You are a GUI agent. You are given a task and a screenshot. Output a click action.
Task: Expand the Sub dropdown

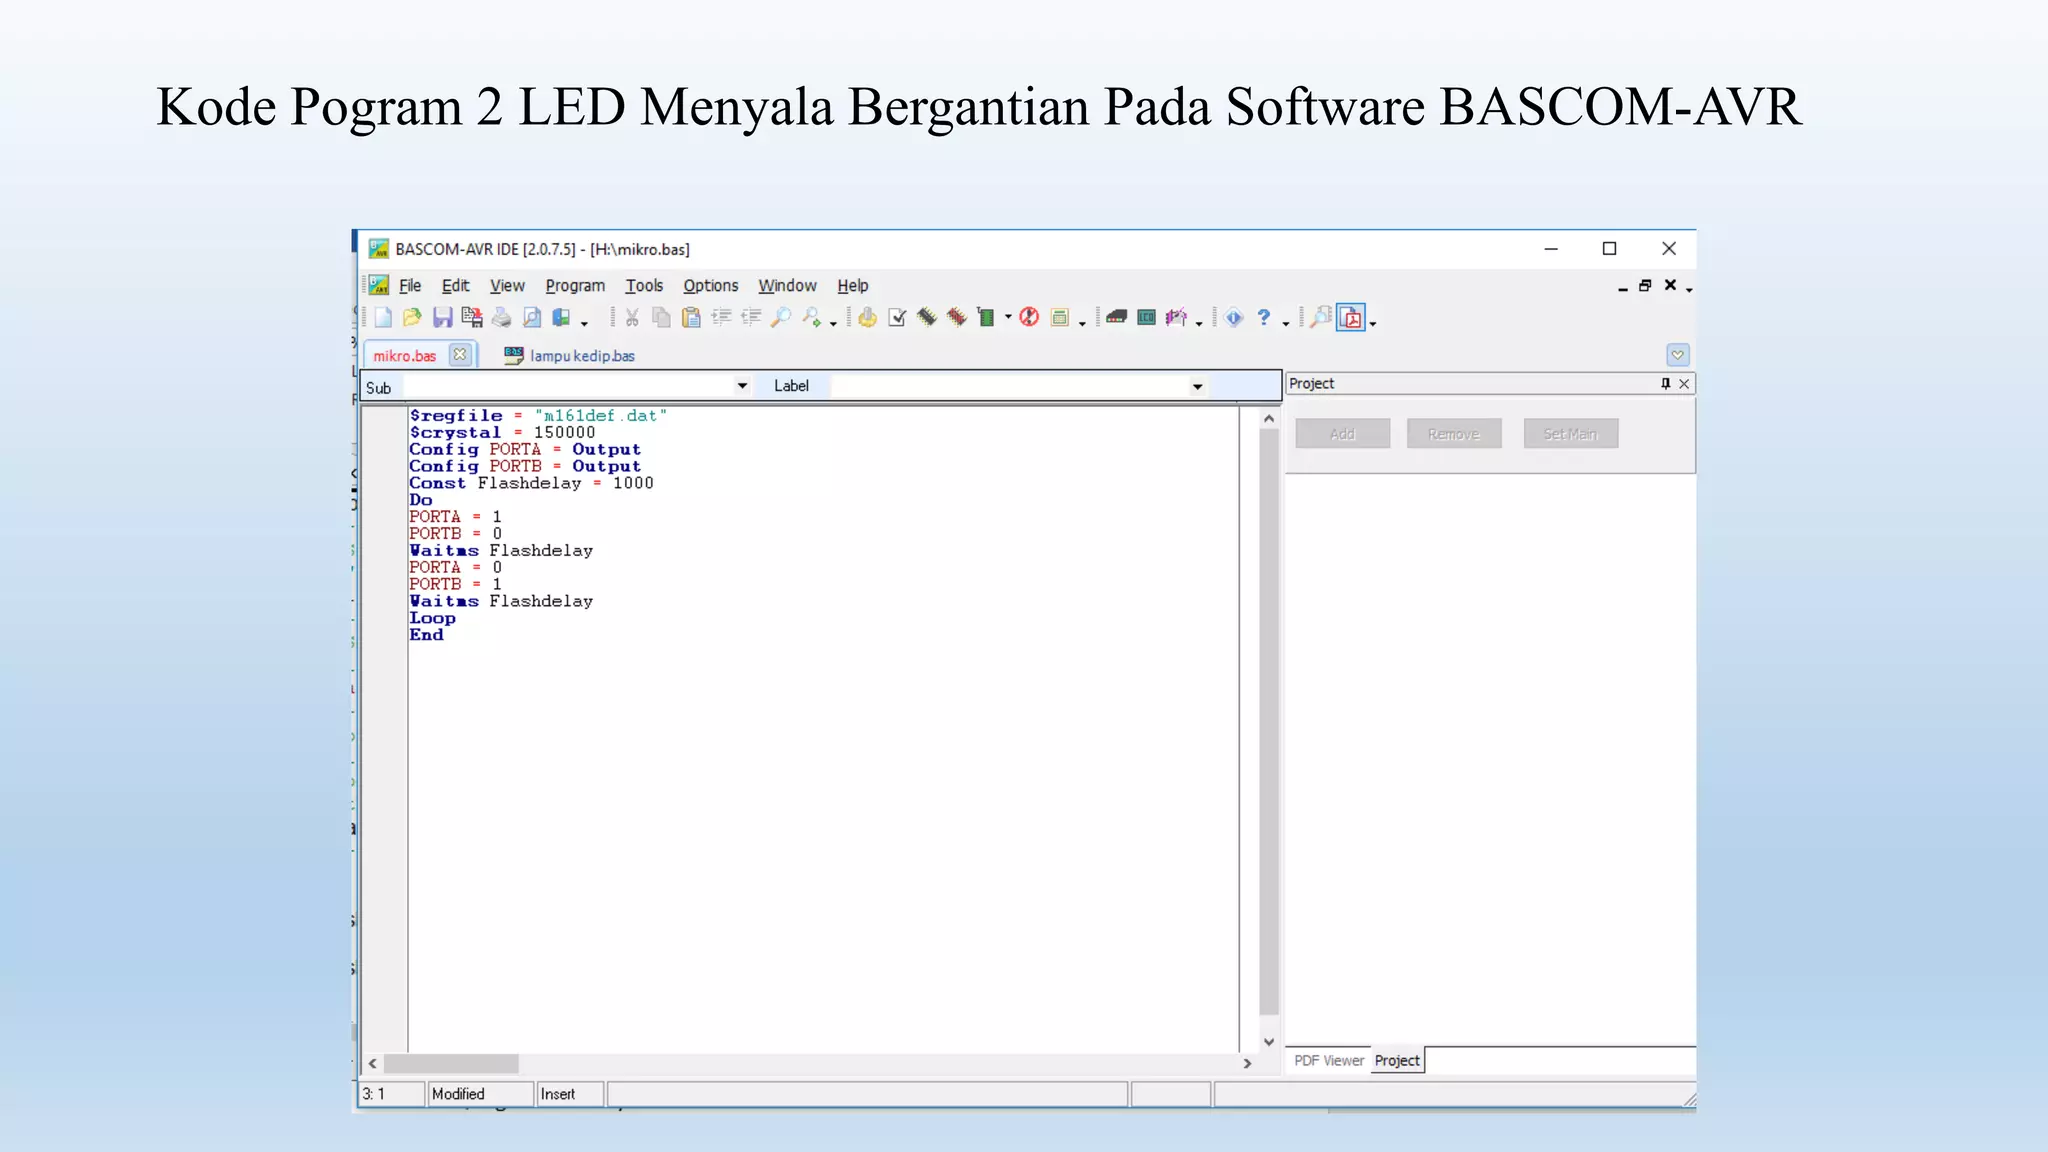(x=742, y=386)
